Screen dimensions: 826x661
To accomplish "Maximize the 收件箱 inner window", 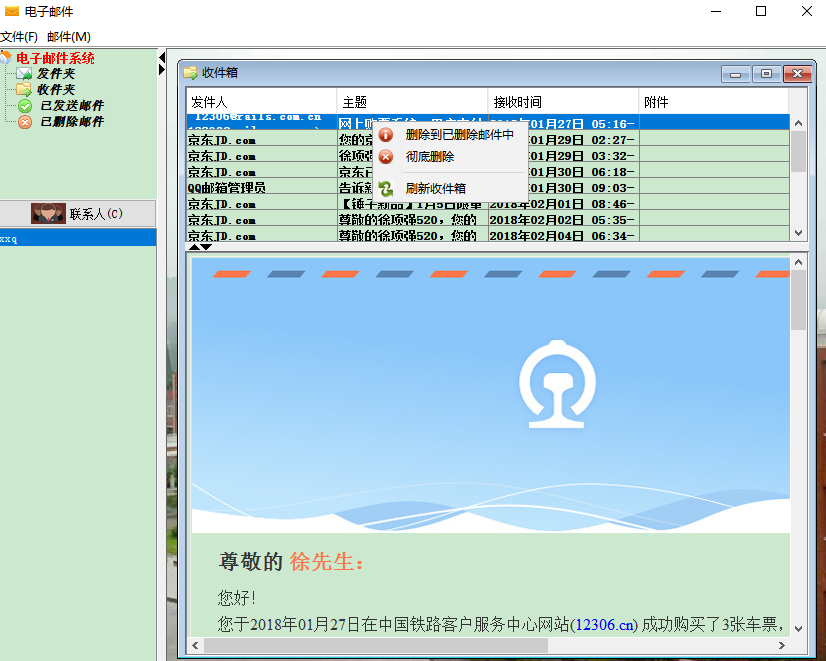I will 766,74.
